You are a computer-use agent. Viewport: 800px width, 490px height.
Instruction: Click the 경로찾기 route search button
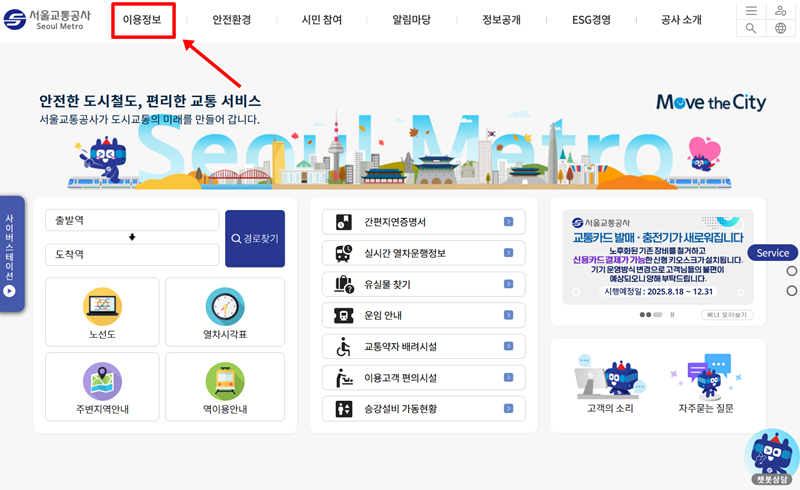click(x=255, y=238)
